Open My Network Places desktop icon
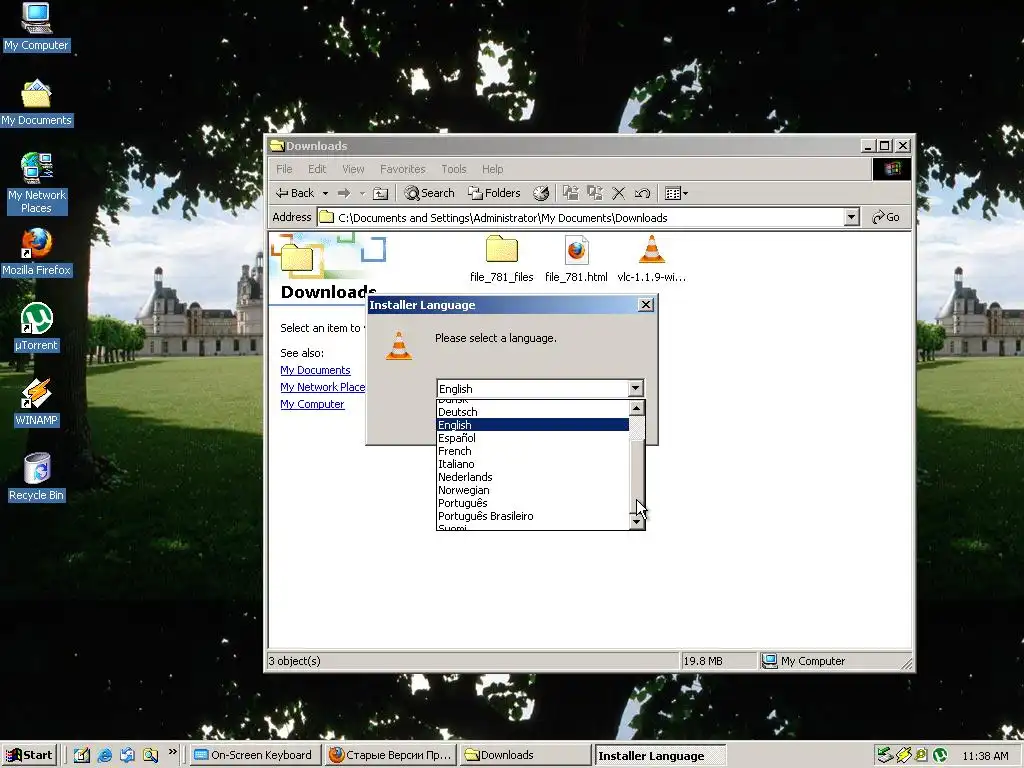 pos(36,184)
